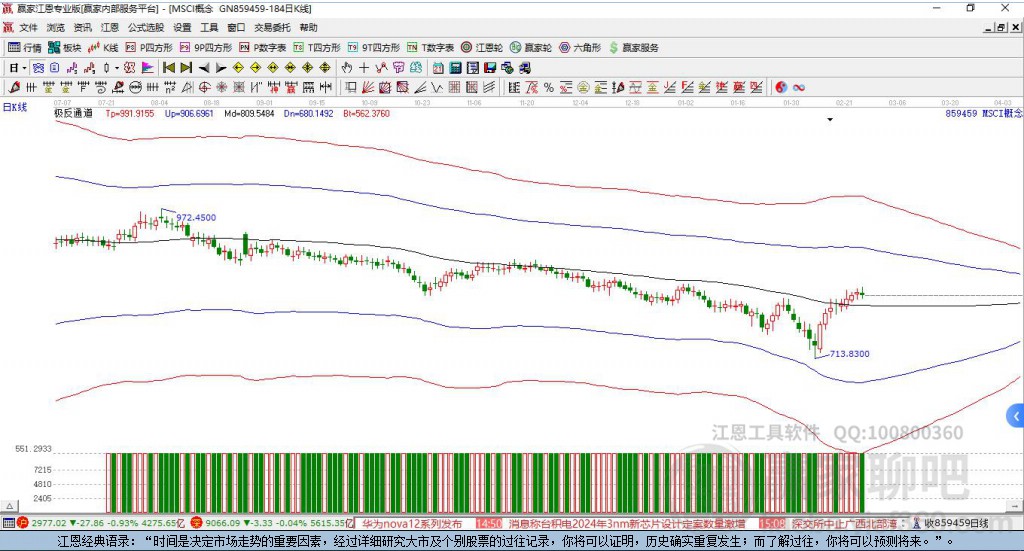Image resolution: width=1024 pixels, height=551 pixels.
Task: Click the blue side arrow button
Action: tap(1016, 416)
